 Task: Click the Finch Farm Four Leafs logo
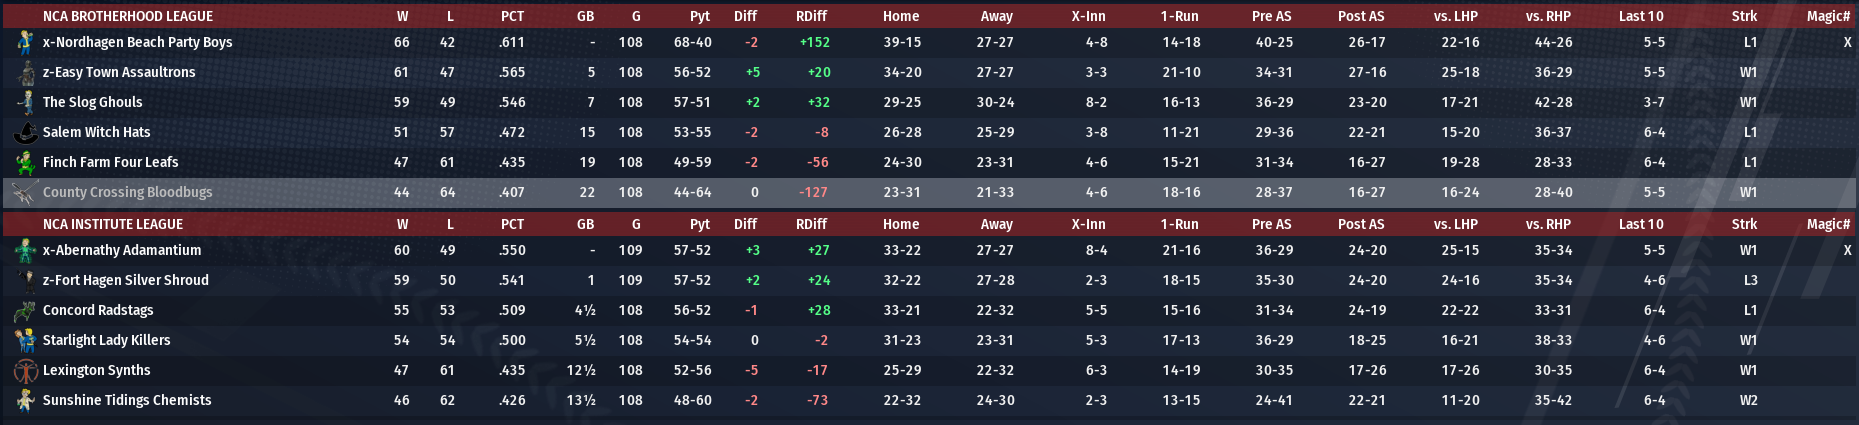point(25,162)
